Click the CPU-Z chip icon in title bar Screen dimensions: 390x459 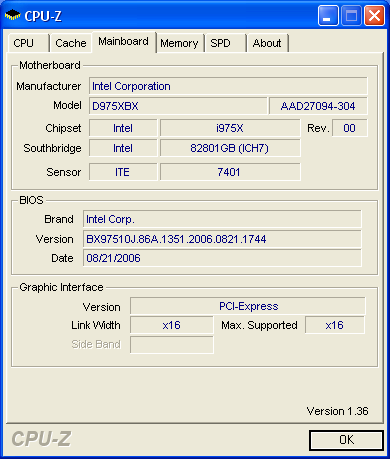(12, 15)
